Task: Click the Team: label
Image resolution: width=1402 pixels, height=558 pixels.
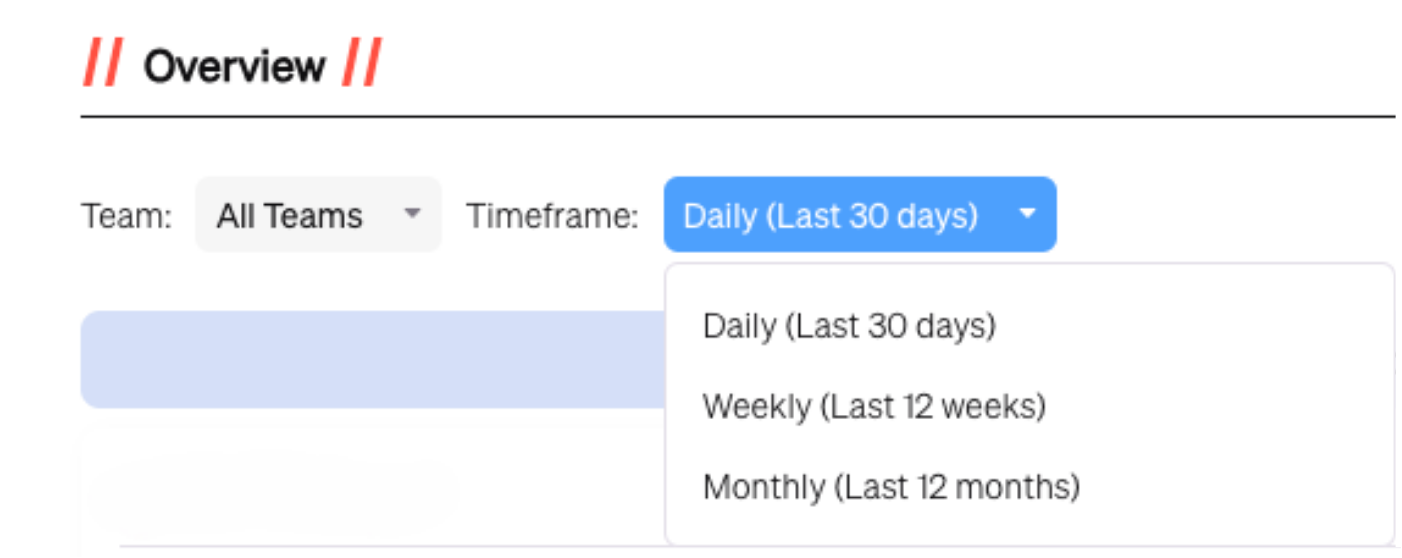Action: [x=126, y=216]
